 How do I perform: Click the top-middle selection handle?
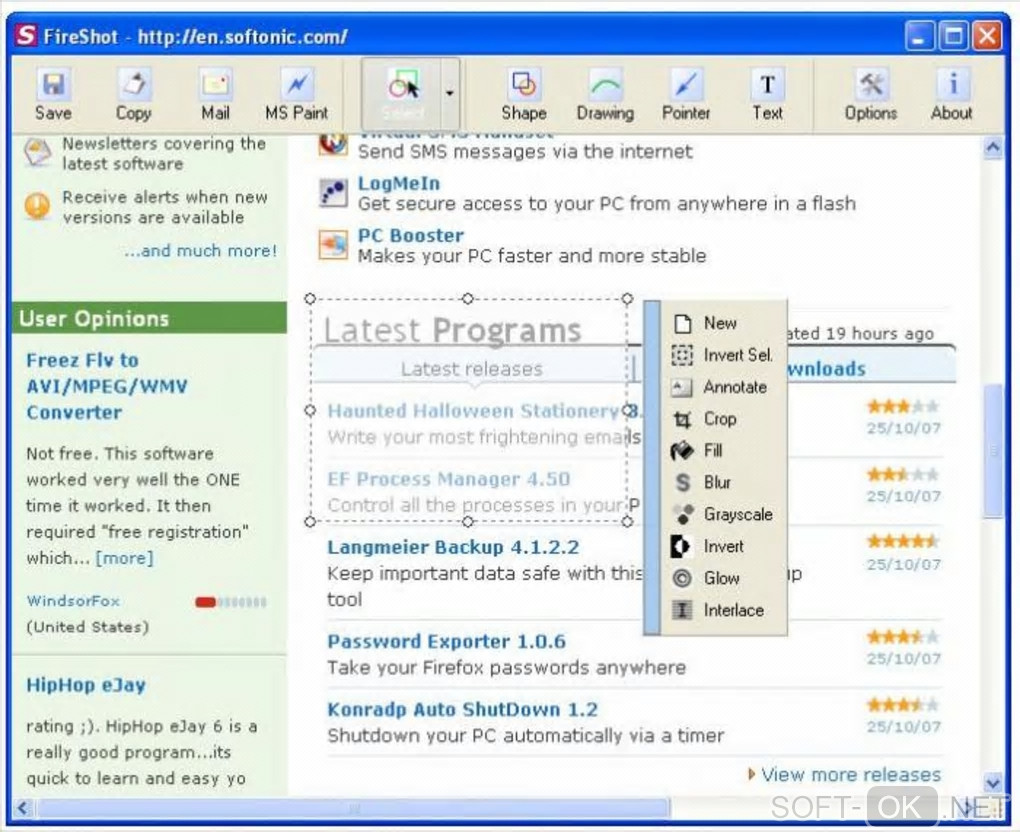pyautogui.click(x=468, y=299)
